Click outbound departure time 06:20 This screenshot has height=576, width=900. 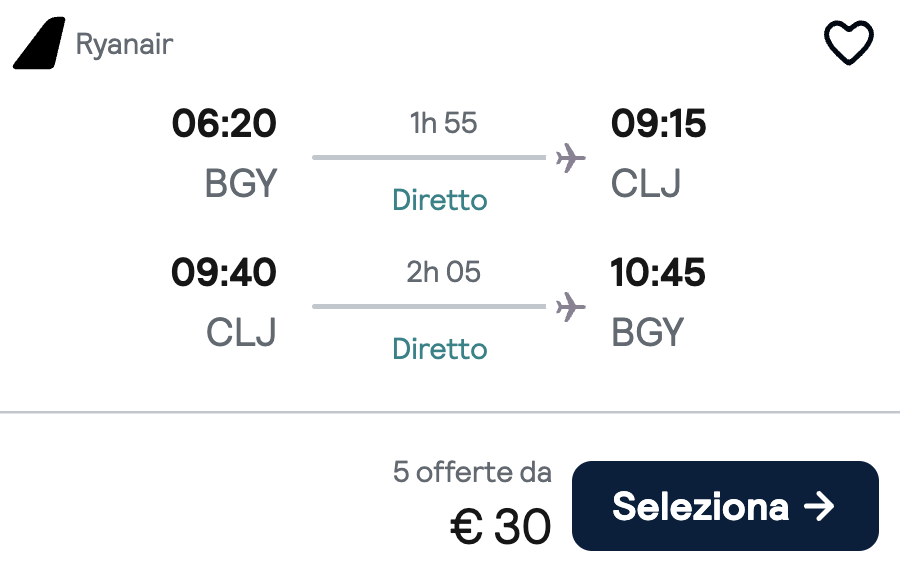[224, 123]
